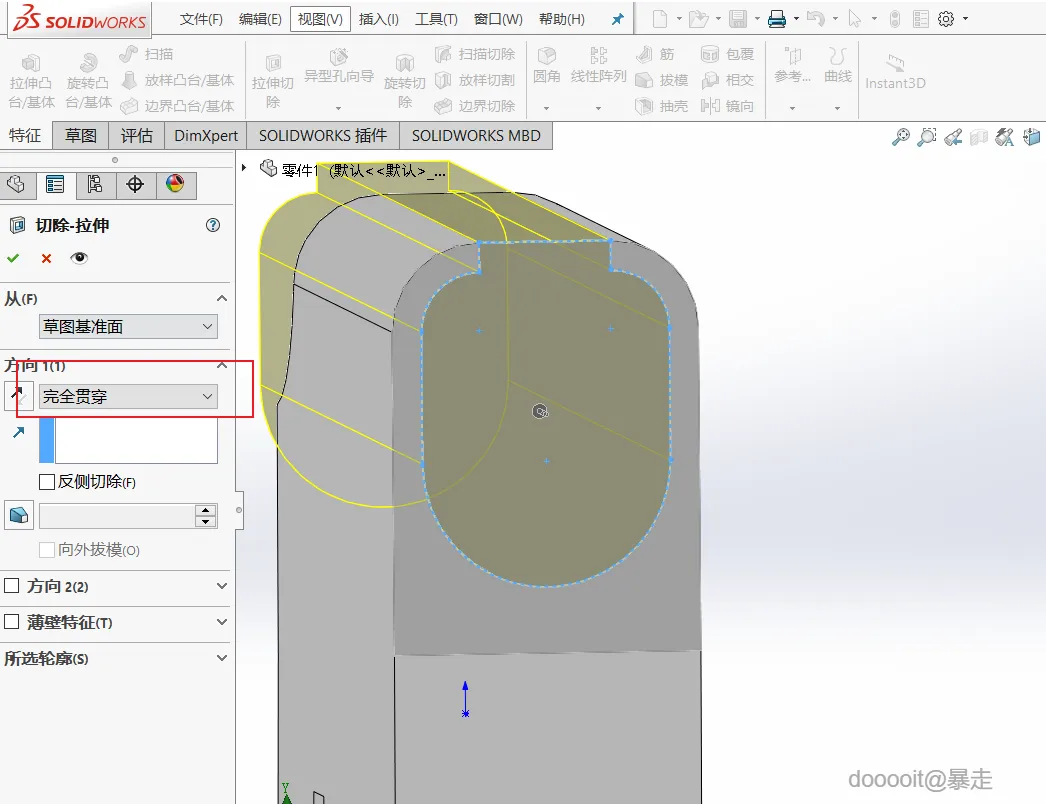Screen dimensions: 1046x804
Task: Enable the 方向 2 checkbox
Action: click(x=12, y=586)
